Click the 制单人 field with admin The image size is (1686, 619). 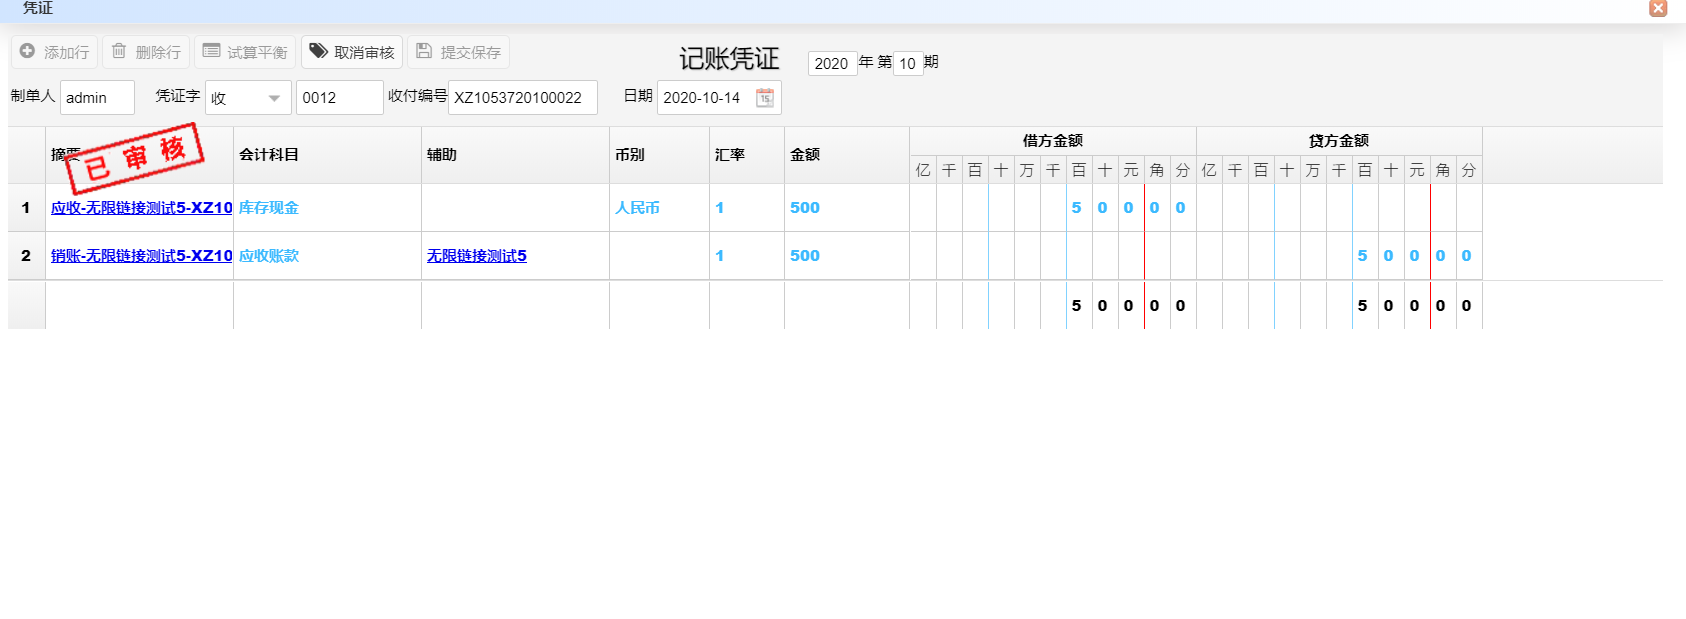tap(97, 98)
